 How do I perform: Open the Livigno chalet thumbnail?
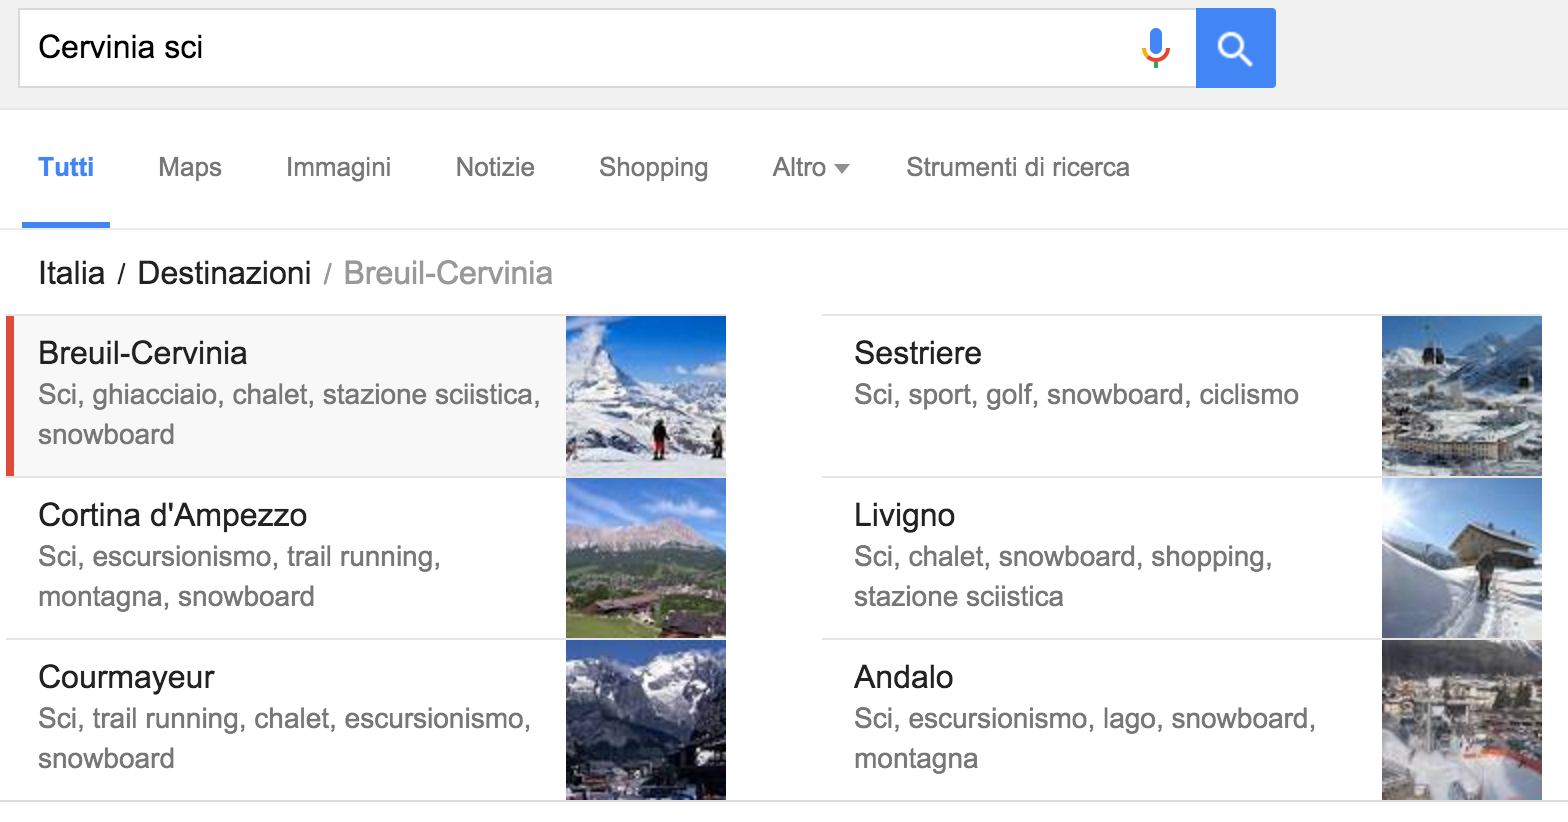pyautogui.click(x=1461, y=558)
